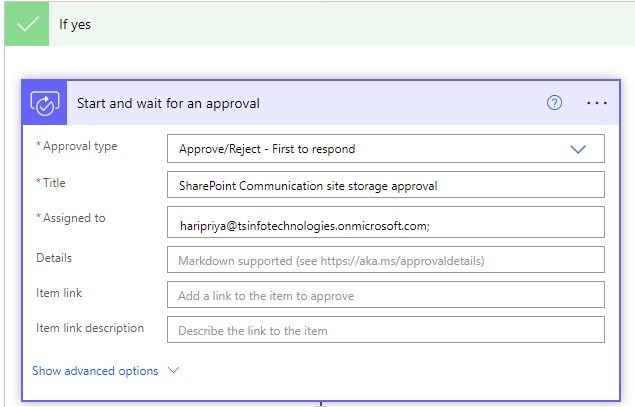635x407 pixels.
Task: Click into the Details markdown field
Action: click(386, 260)
